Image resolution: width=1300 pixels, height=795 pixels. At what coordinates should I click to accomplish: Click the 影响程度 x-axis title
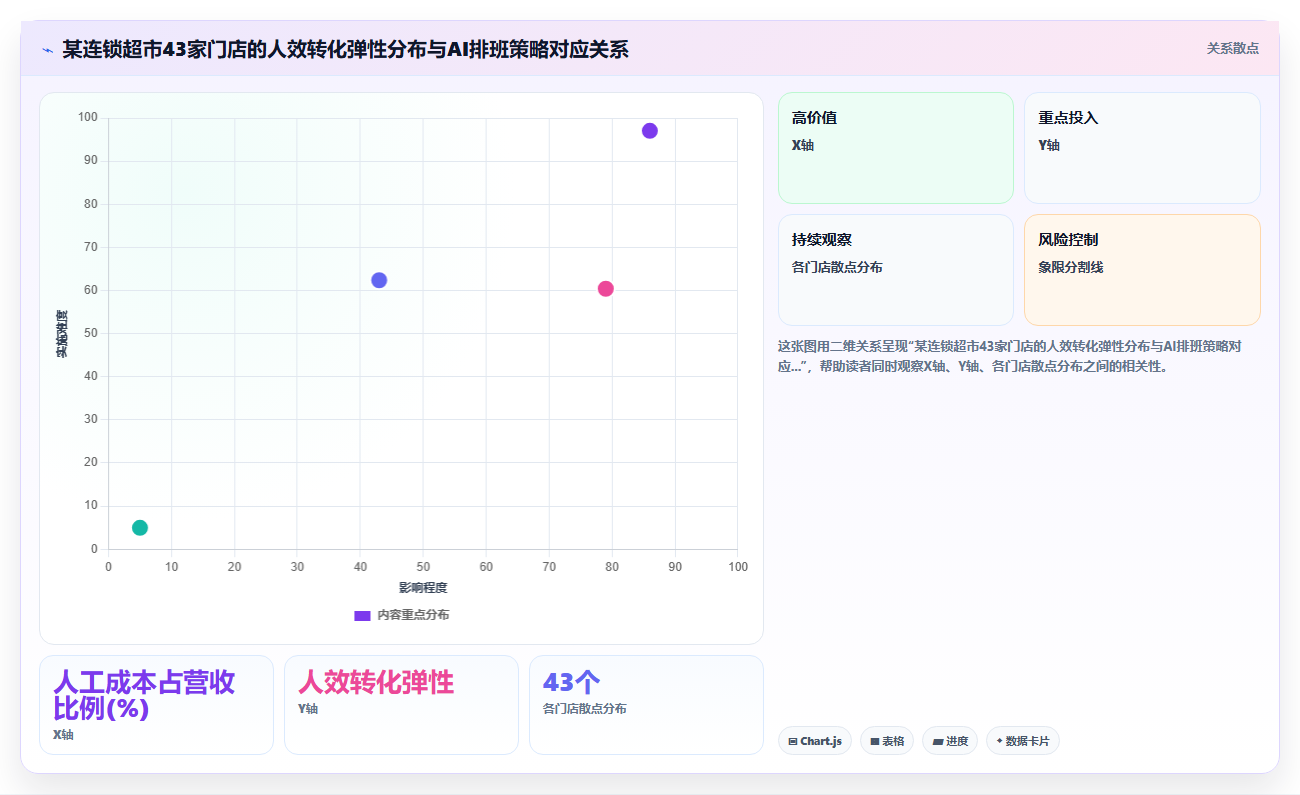click(423, 588)
